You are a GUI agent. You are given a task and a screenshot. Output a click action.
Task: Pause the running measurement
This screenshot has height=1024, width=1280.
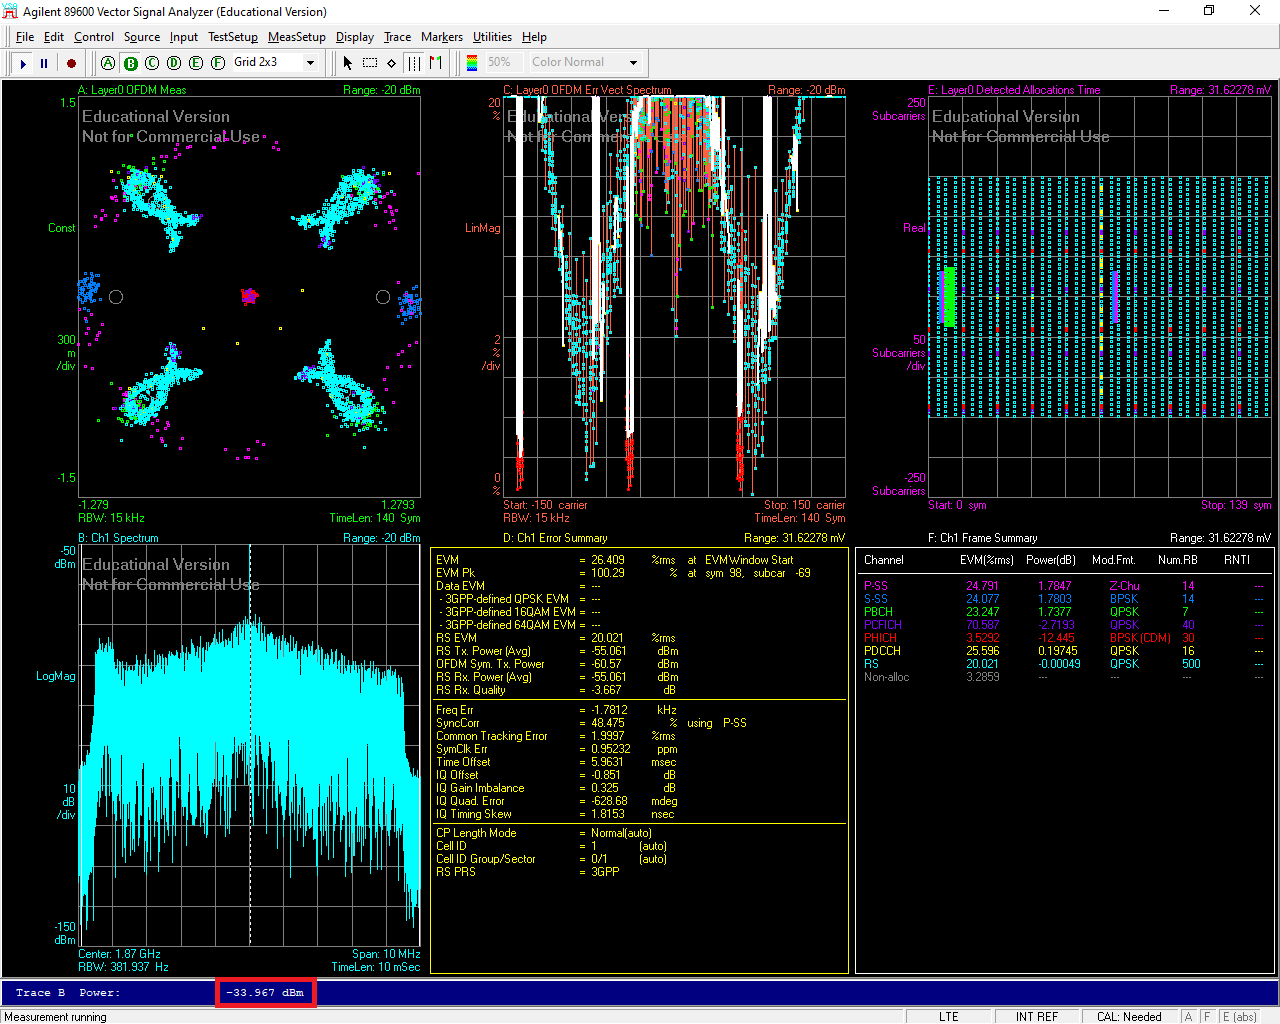coord(44,63)
